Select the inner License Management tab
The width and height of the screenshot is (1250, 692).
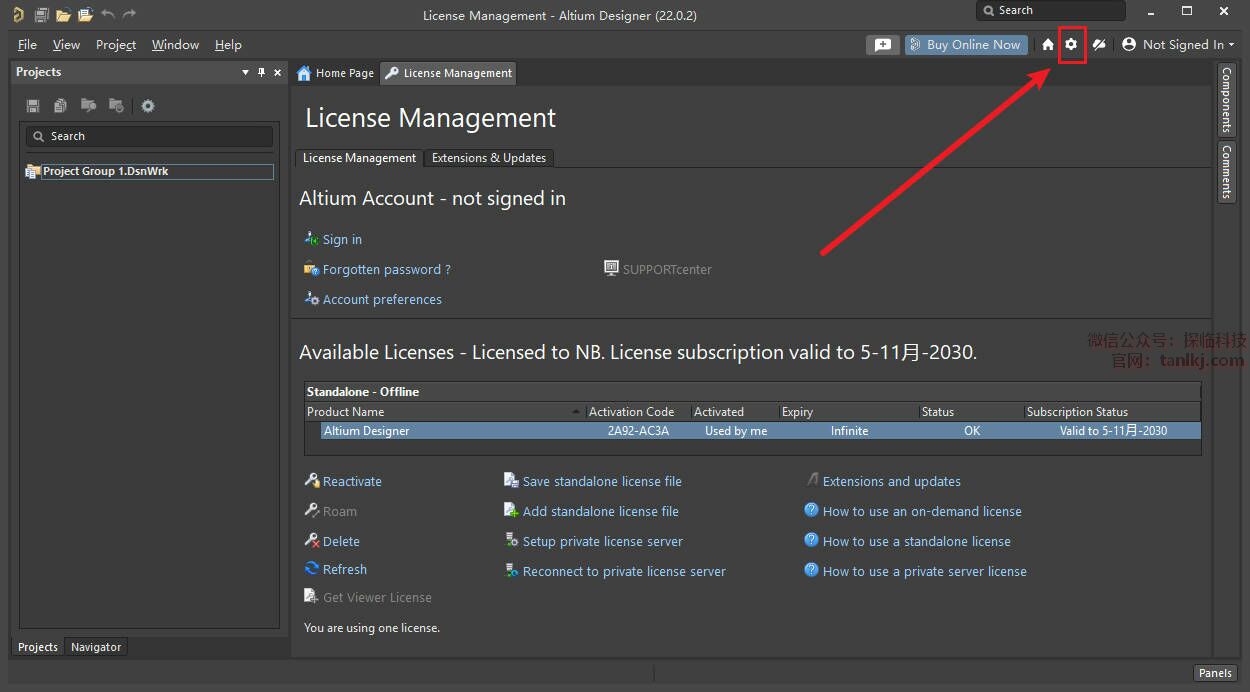click(x=359, y=158)
